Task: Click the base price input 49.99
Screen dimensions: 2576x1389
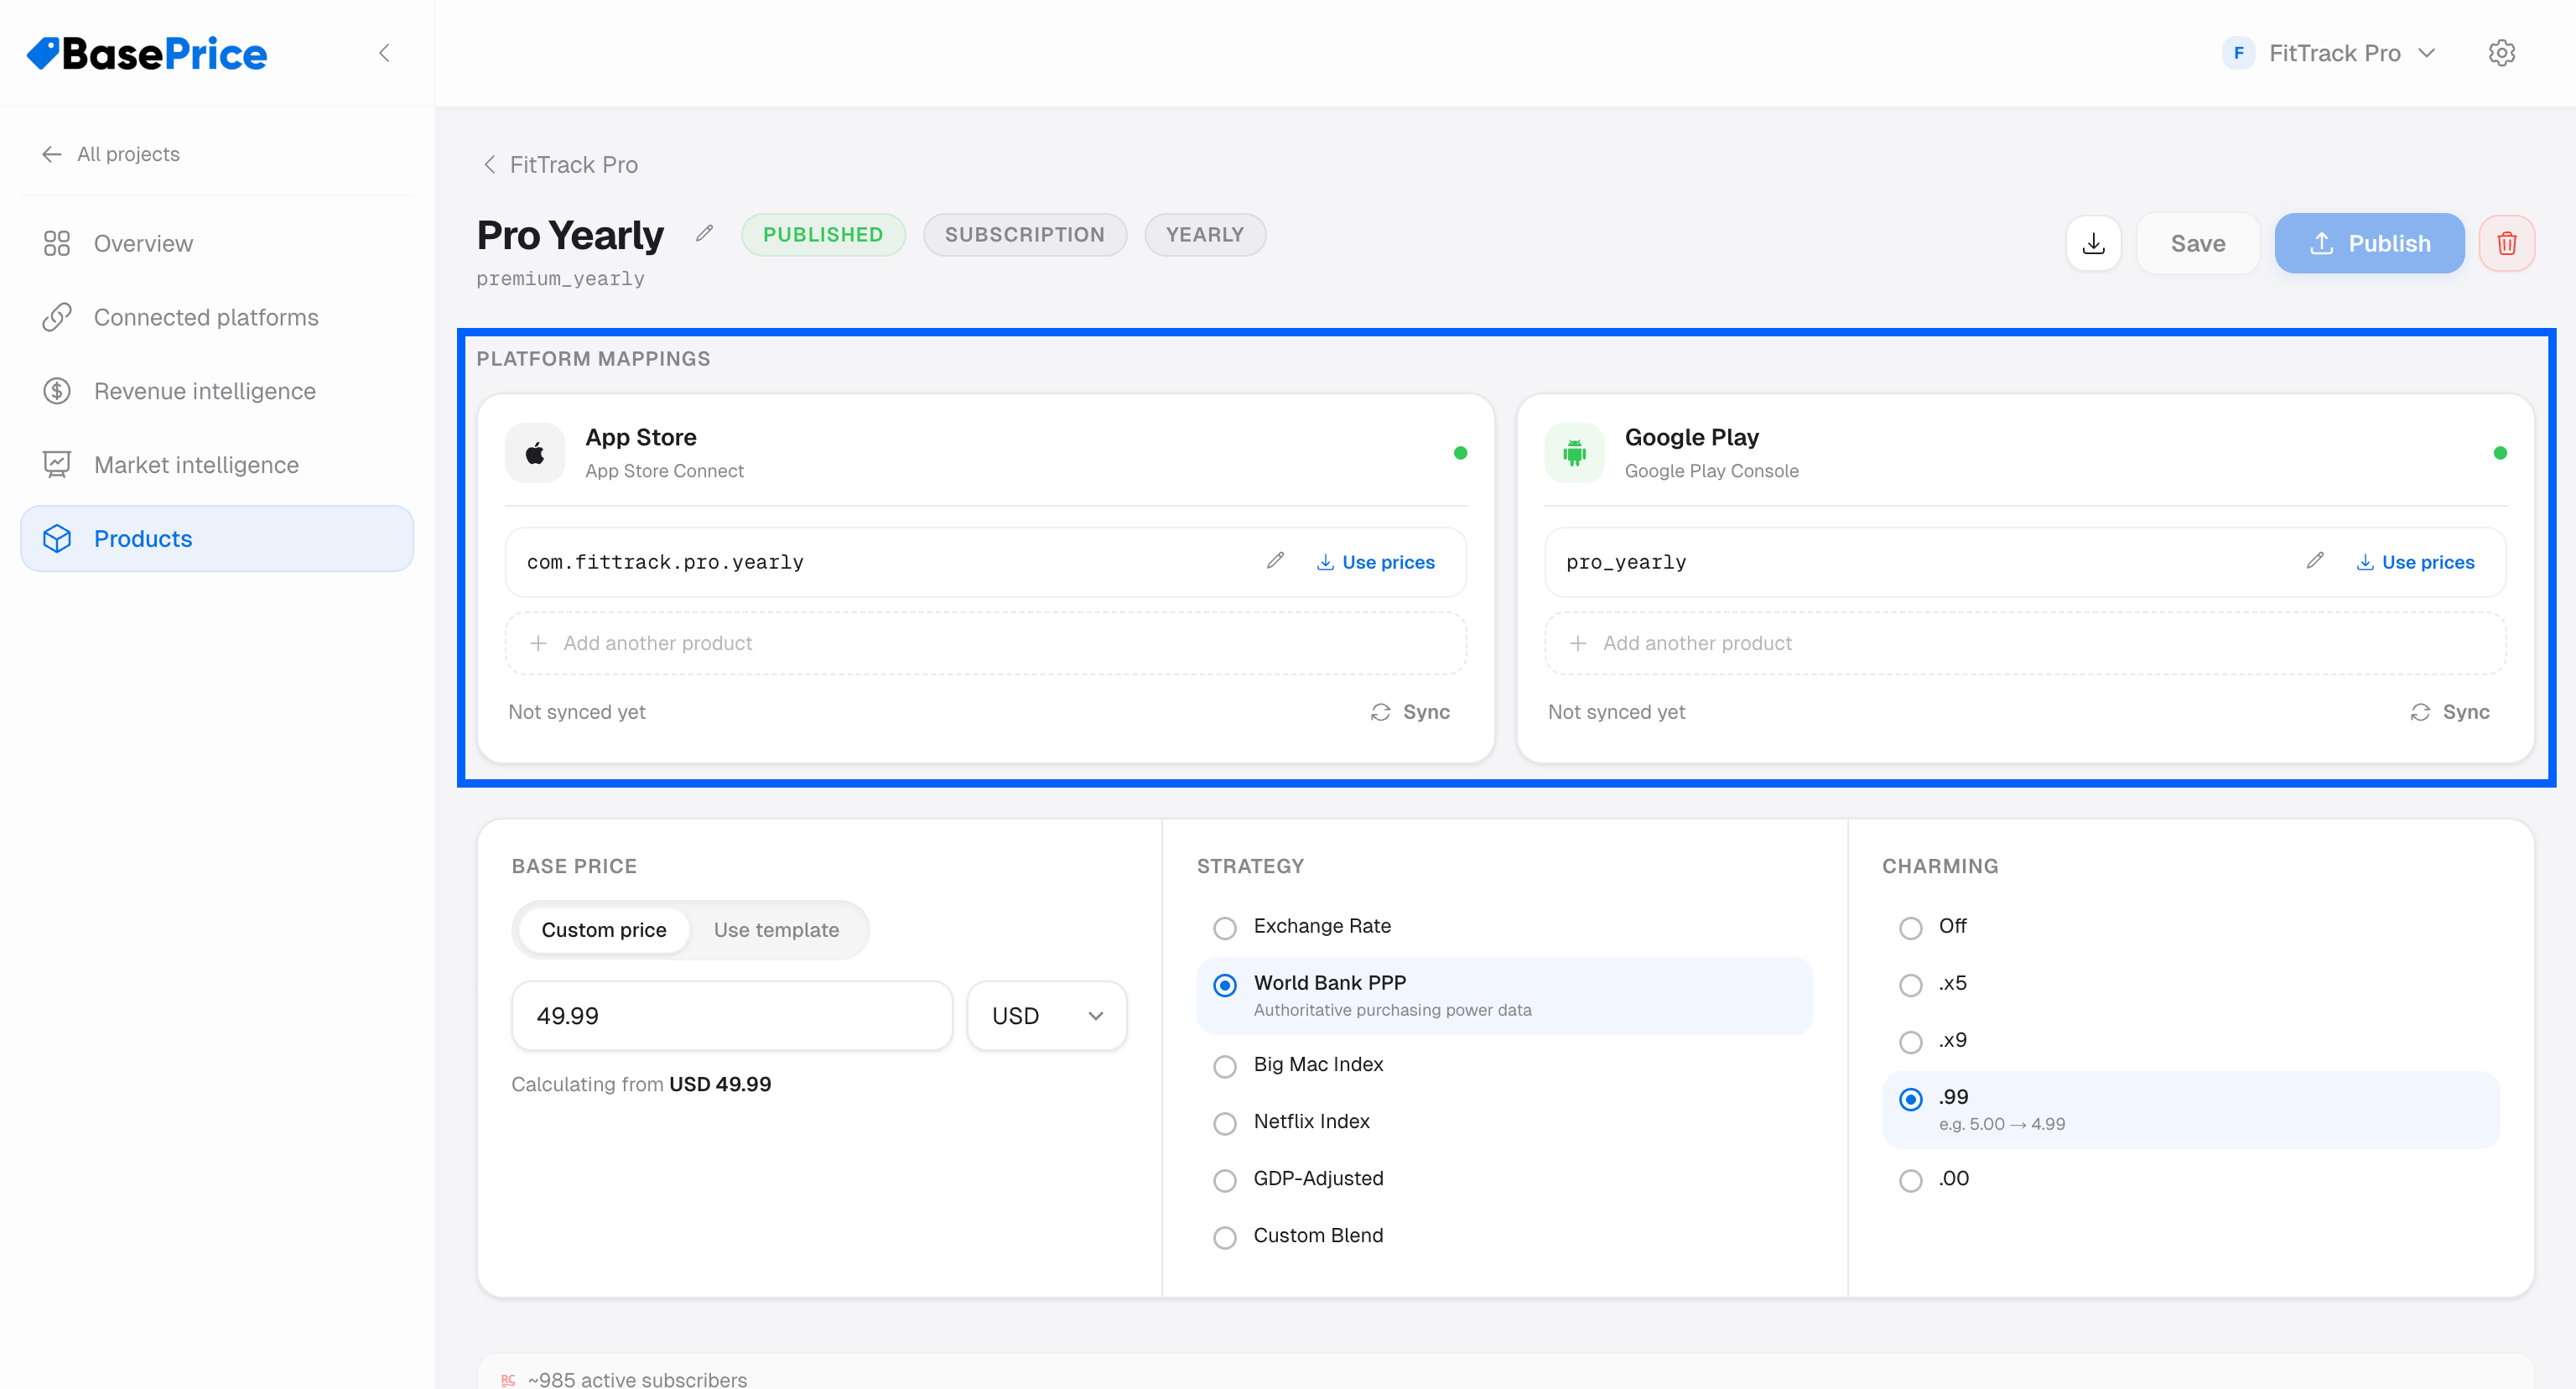Action: [732, 1016]
